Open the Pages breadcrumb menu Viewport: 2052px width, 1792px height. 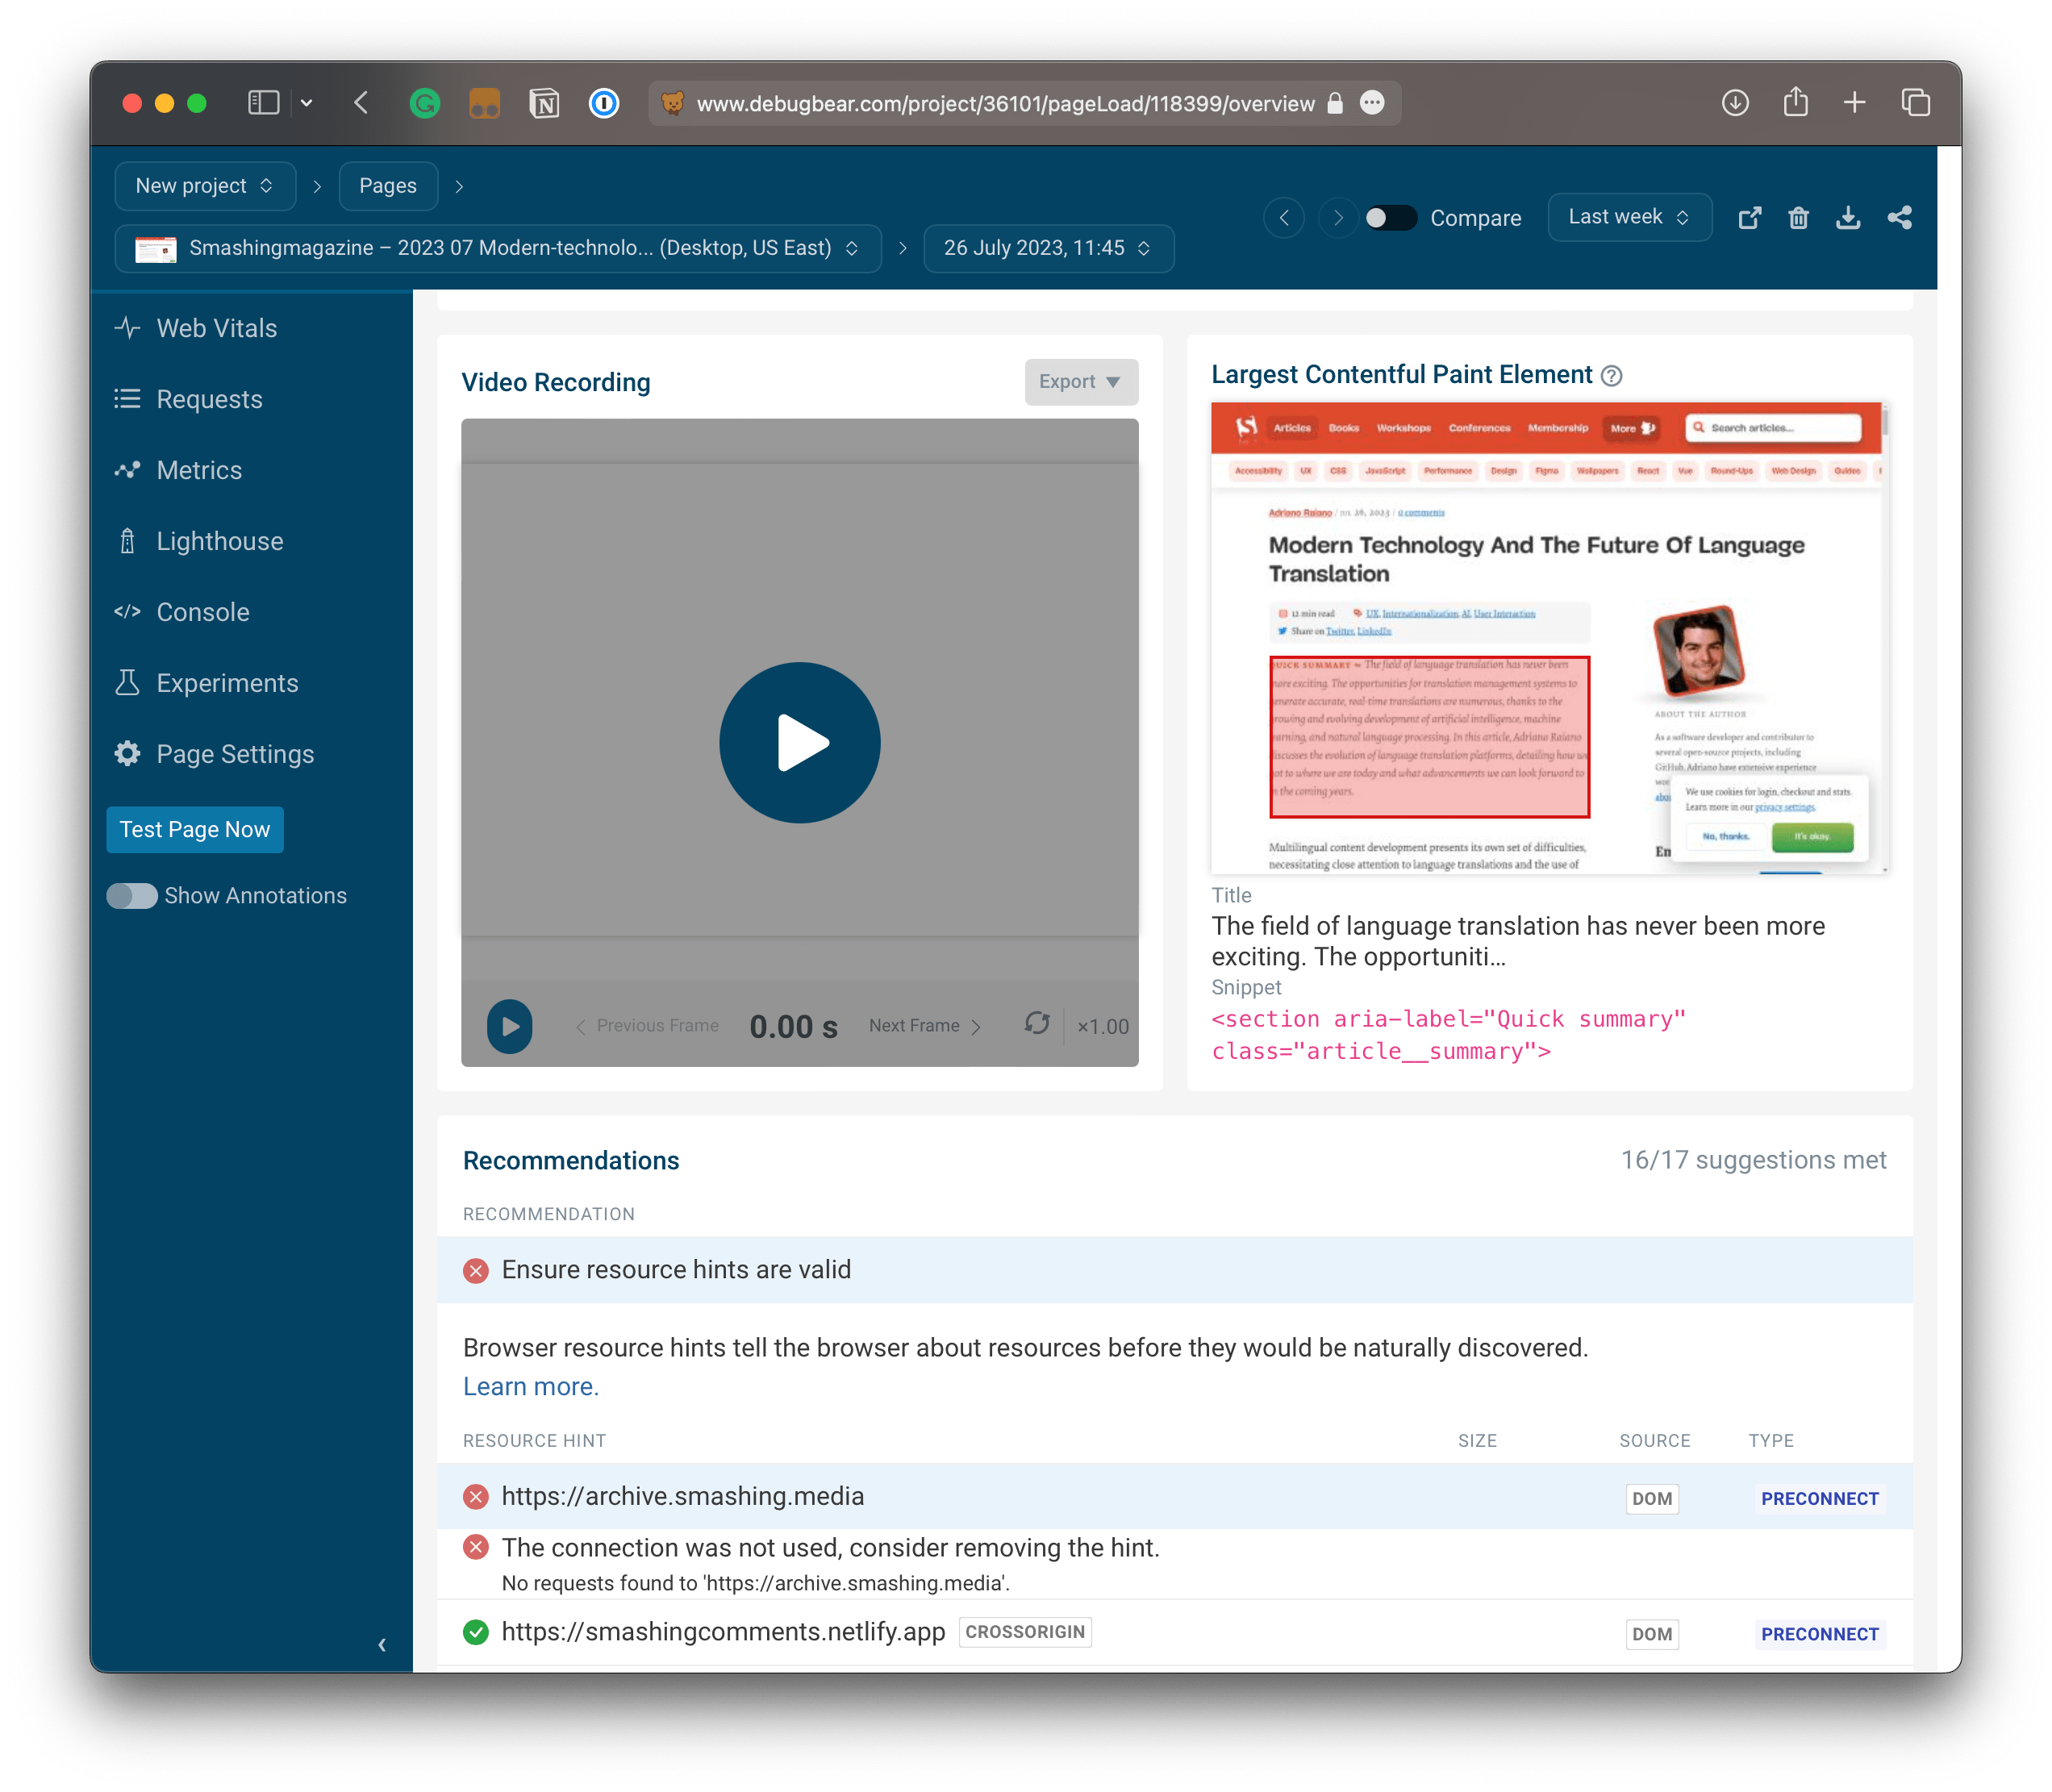[388, 185]
